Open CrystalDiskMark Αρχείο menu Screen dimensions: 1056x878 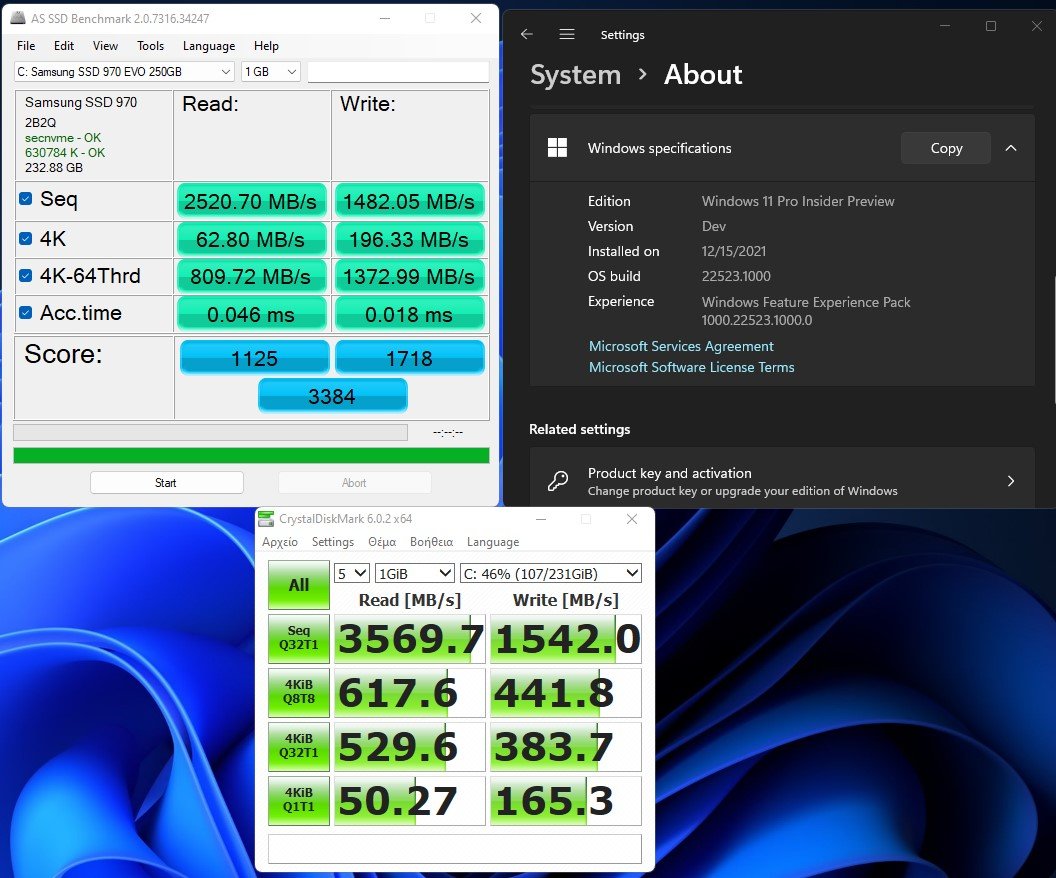[x=279, y=542]
